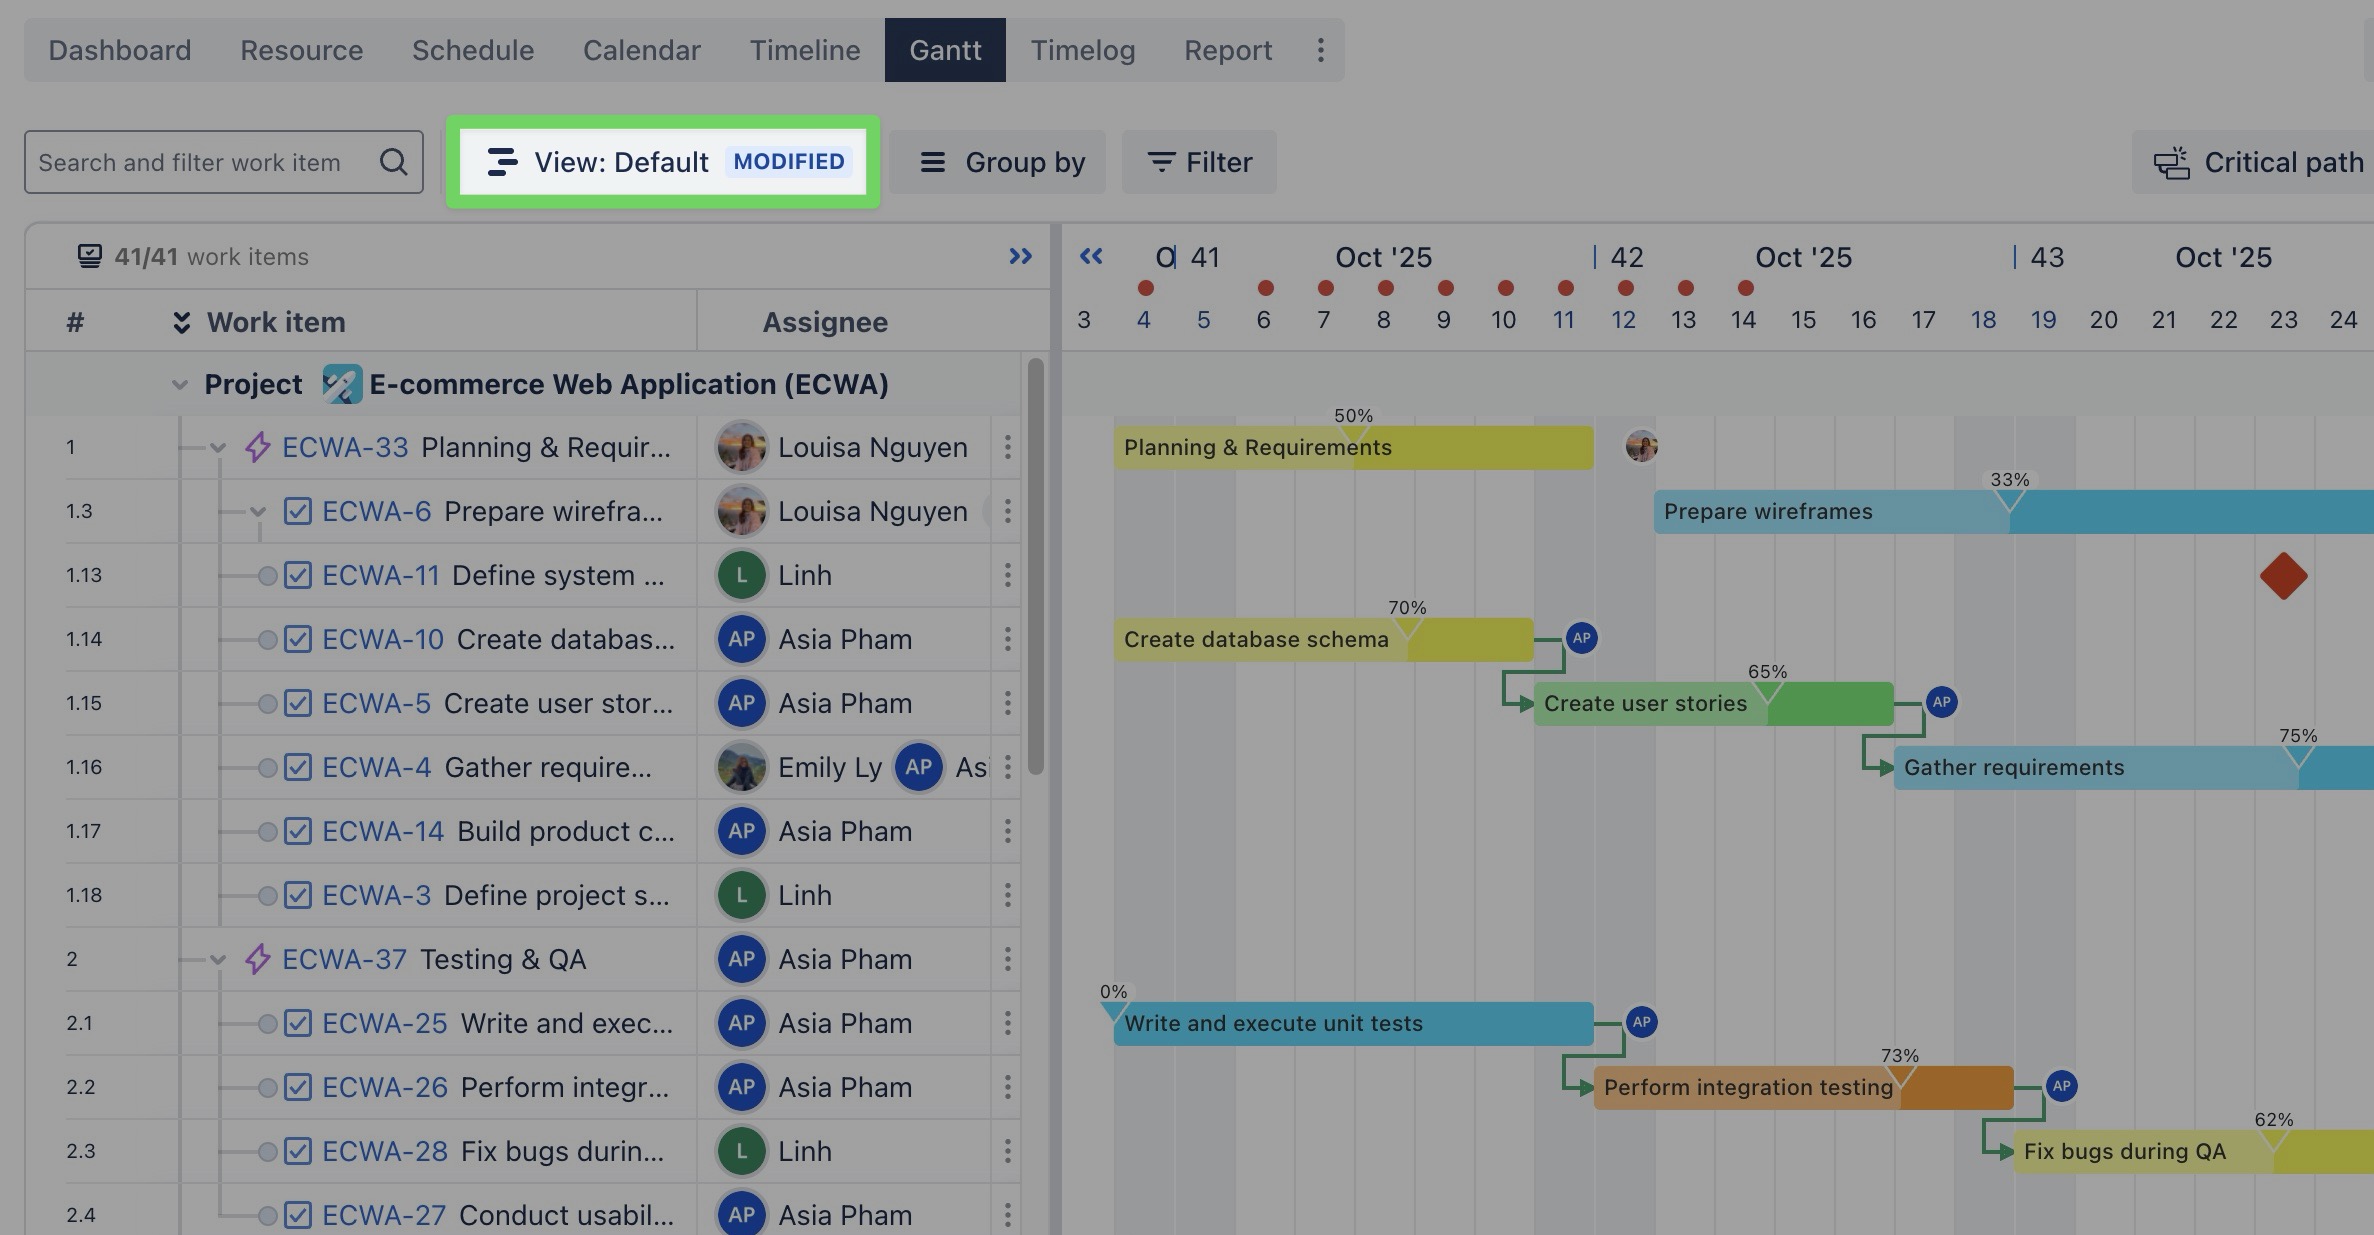Collapse Project E-commerce Web Application group

180,385
